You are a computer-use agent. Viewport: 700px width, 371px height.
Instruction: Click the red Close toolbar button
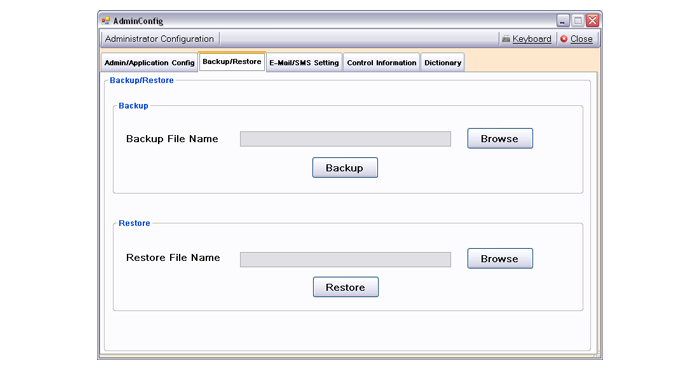point(576,39)
